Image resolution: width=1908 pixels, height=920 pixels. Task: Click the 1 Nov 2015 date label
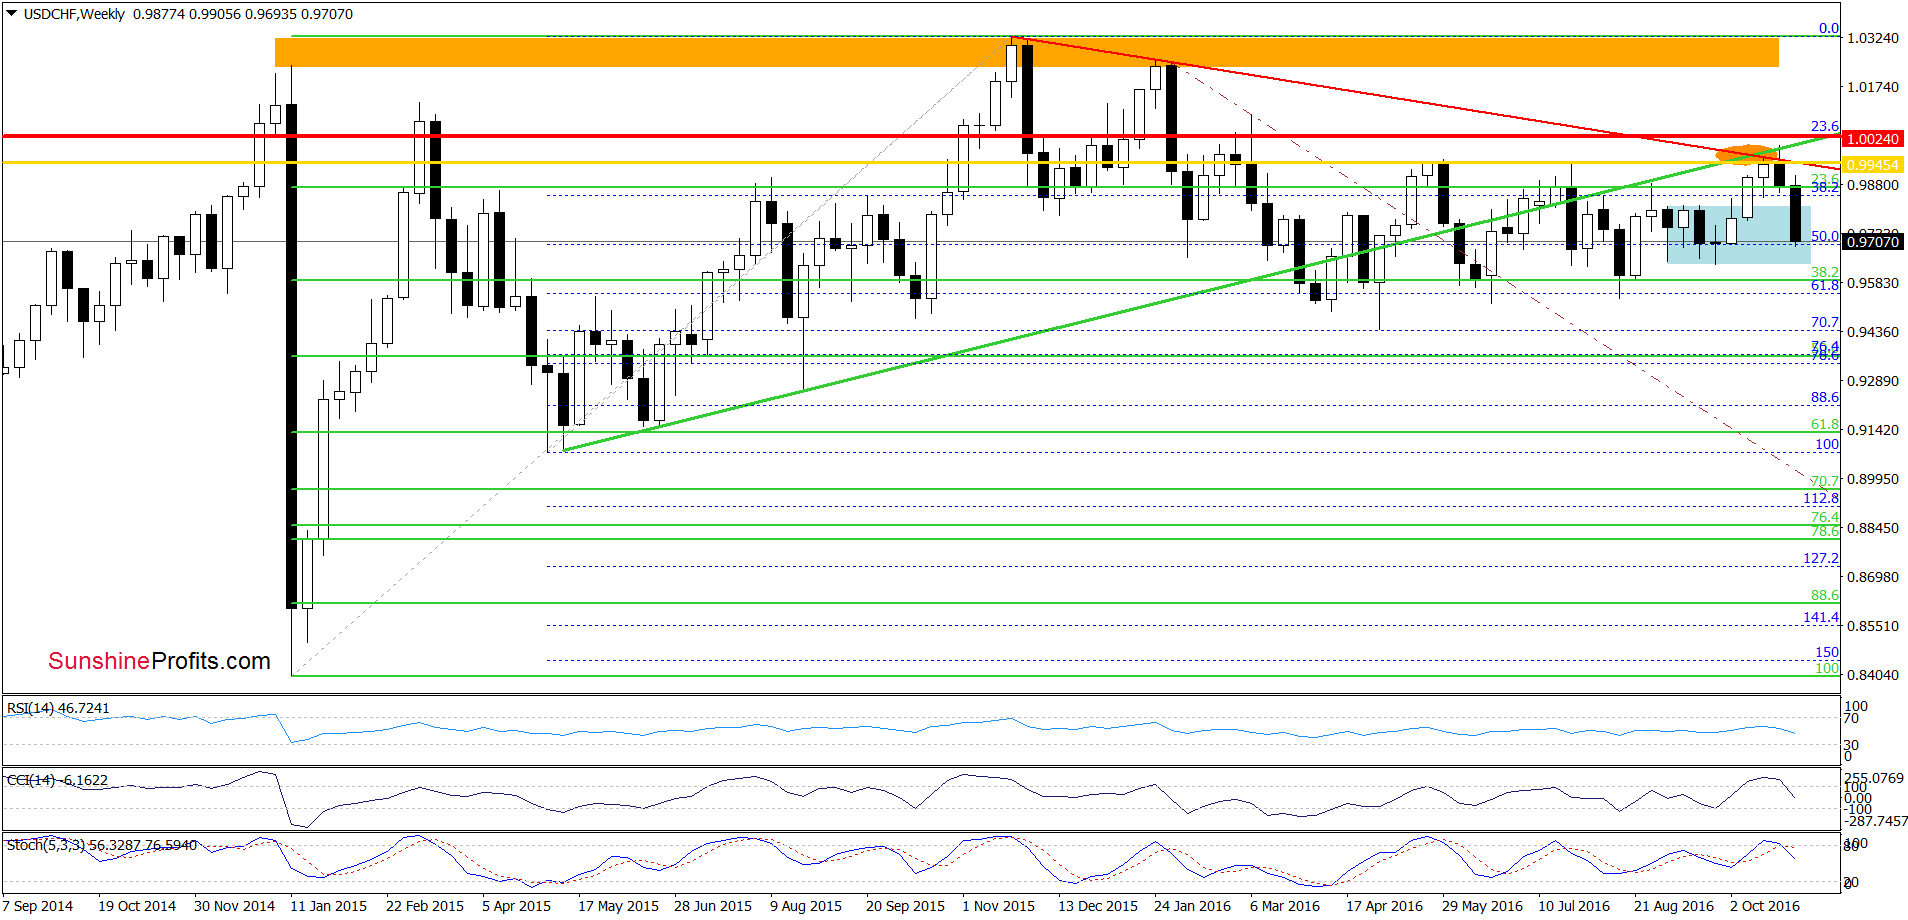coord(998,906)
